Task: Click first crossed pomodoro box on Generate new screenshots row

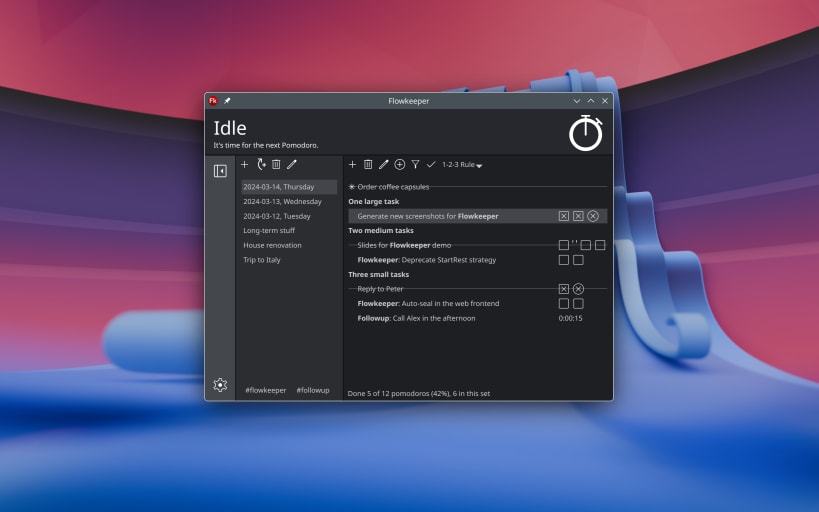Action: point(564,216)
